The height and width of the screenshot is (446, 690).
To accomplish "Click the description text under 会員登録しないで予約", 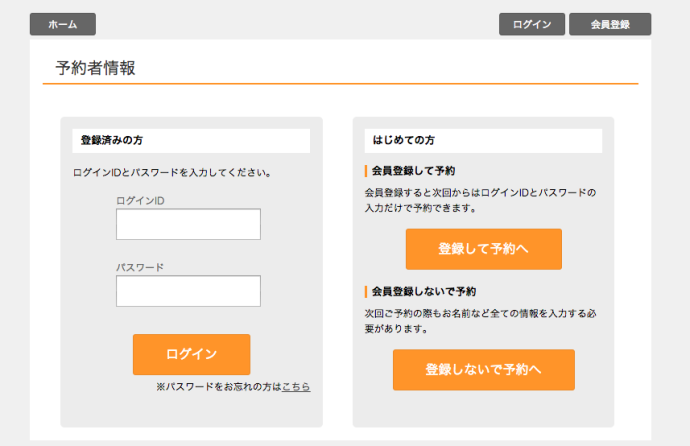I will (480, 320).
